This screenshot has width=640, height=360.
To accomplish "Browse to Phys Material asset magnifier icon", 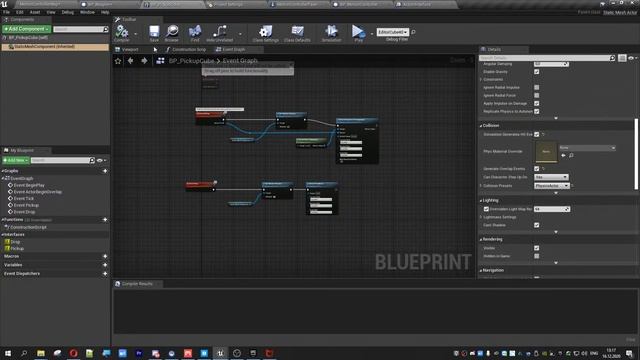I will click(x=571, y=156).
